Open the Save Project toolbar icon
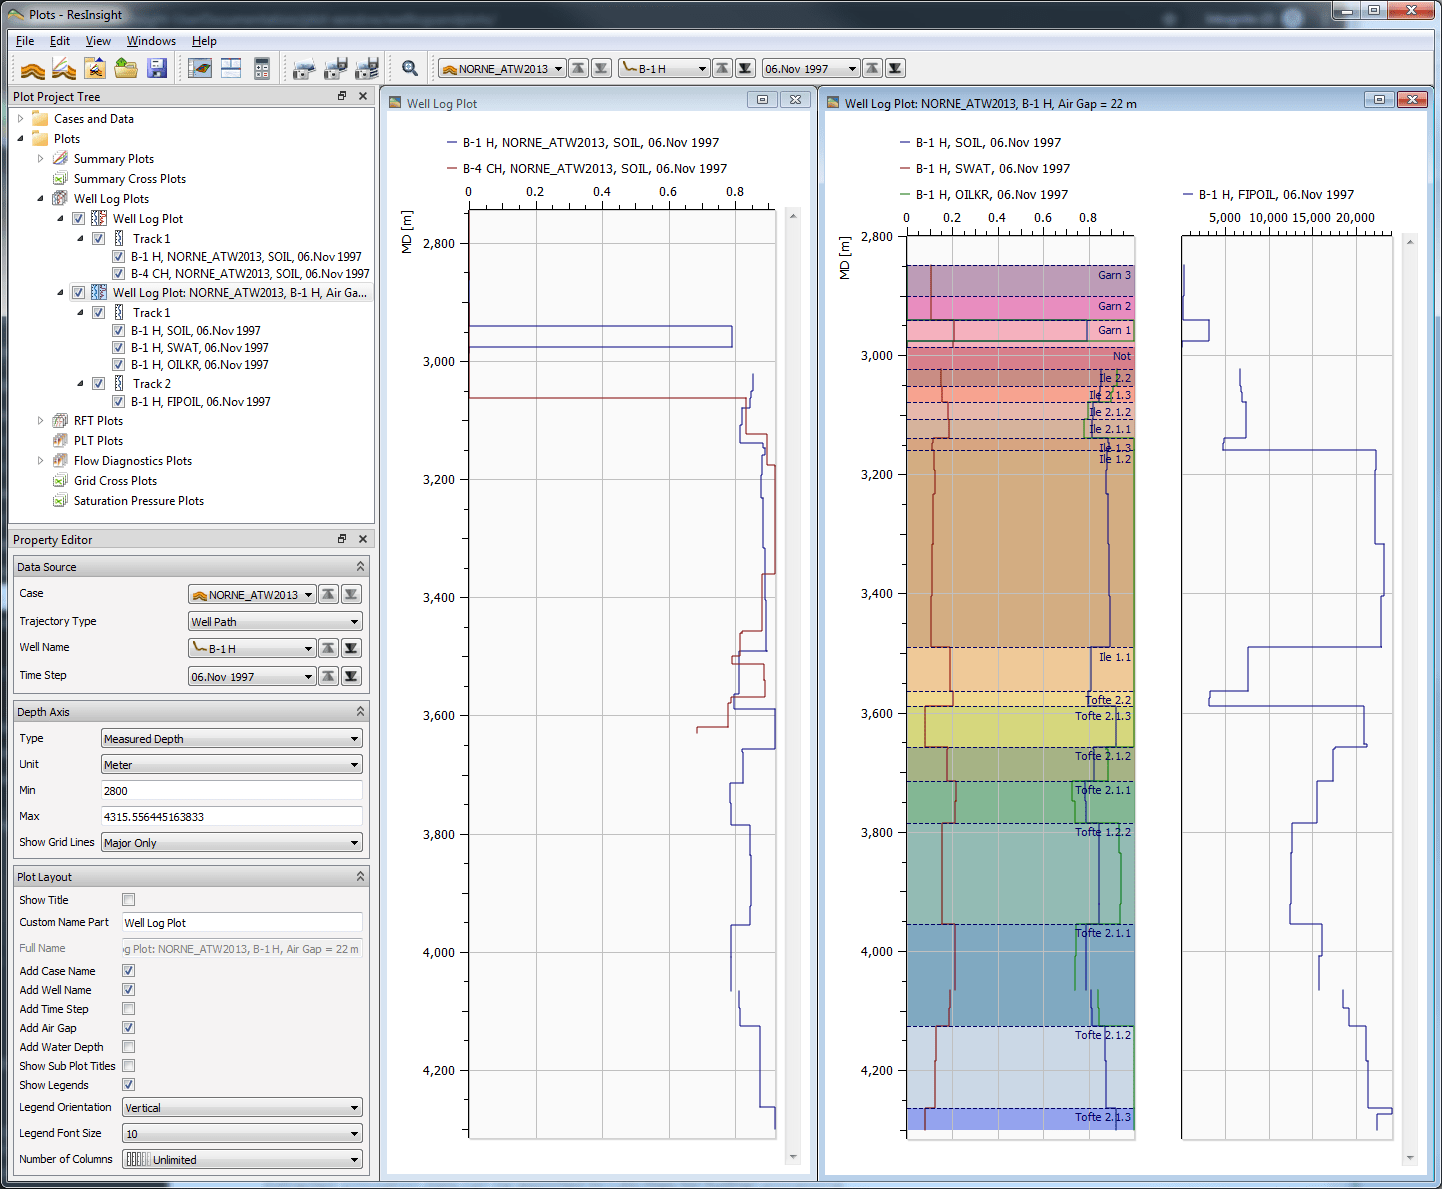1442x1189 pixels. coord(157,67)
